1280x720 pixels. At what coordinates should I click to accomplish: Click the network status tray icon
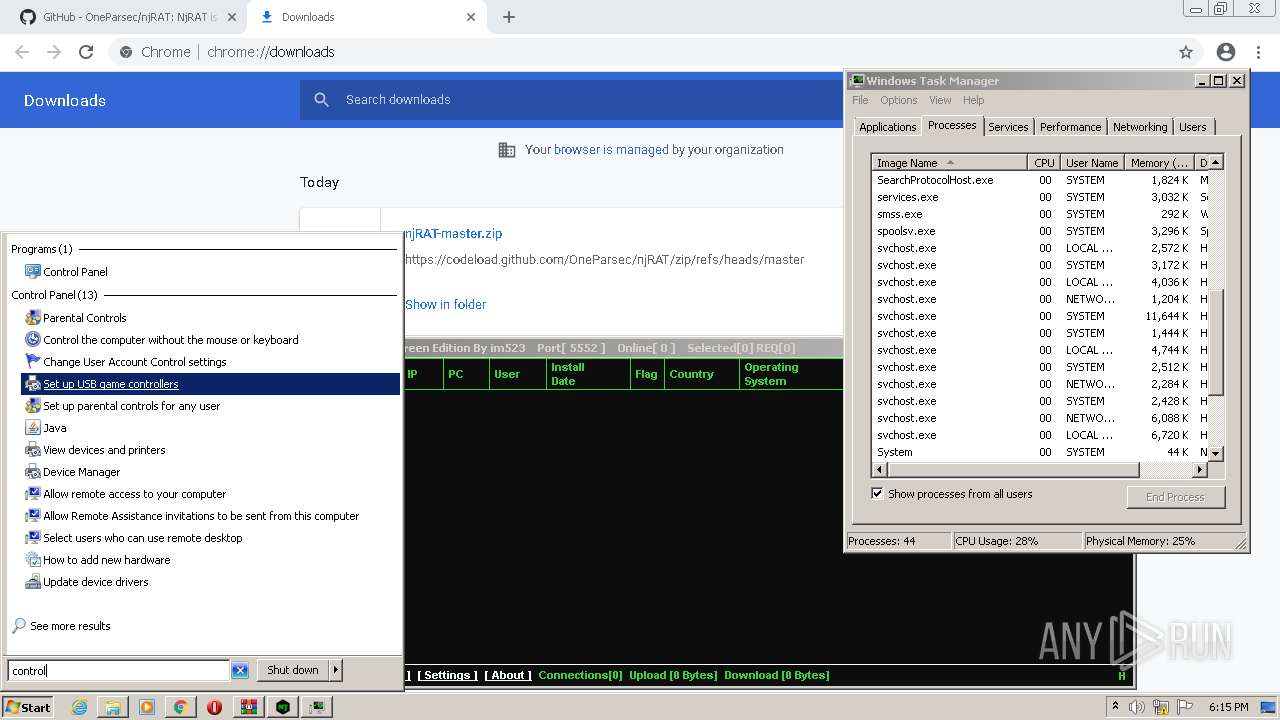pos(1161,707)
